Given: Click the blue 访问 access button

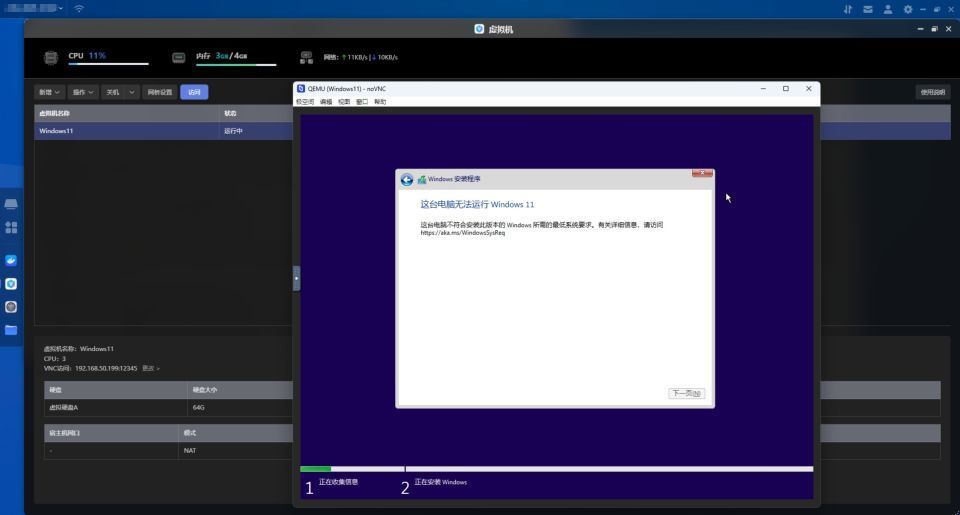Looking at the screenshot, I should pyautogui.click(x=194, y=92).
